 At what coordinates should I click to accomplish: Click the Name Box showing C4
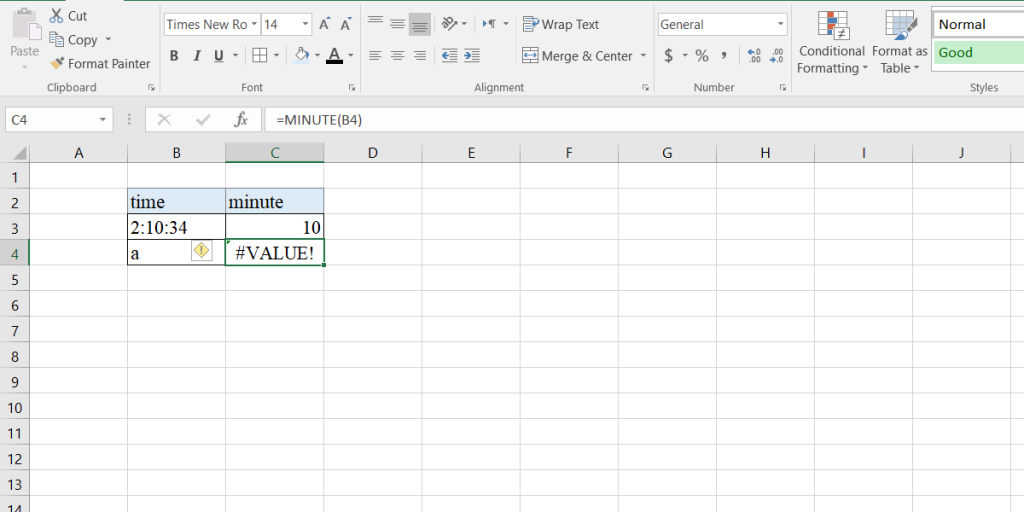pos(59,120)
